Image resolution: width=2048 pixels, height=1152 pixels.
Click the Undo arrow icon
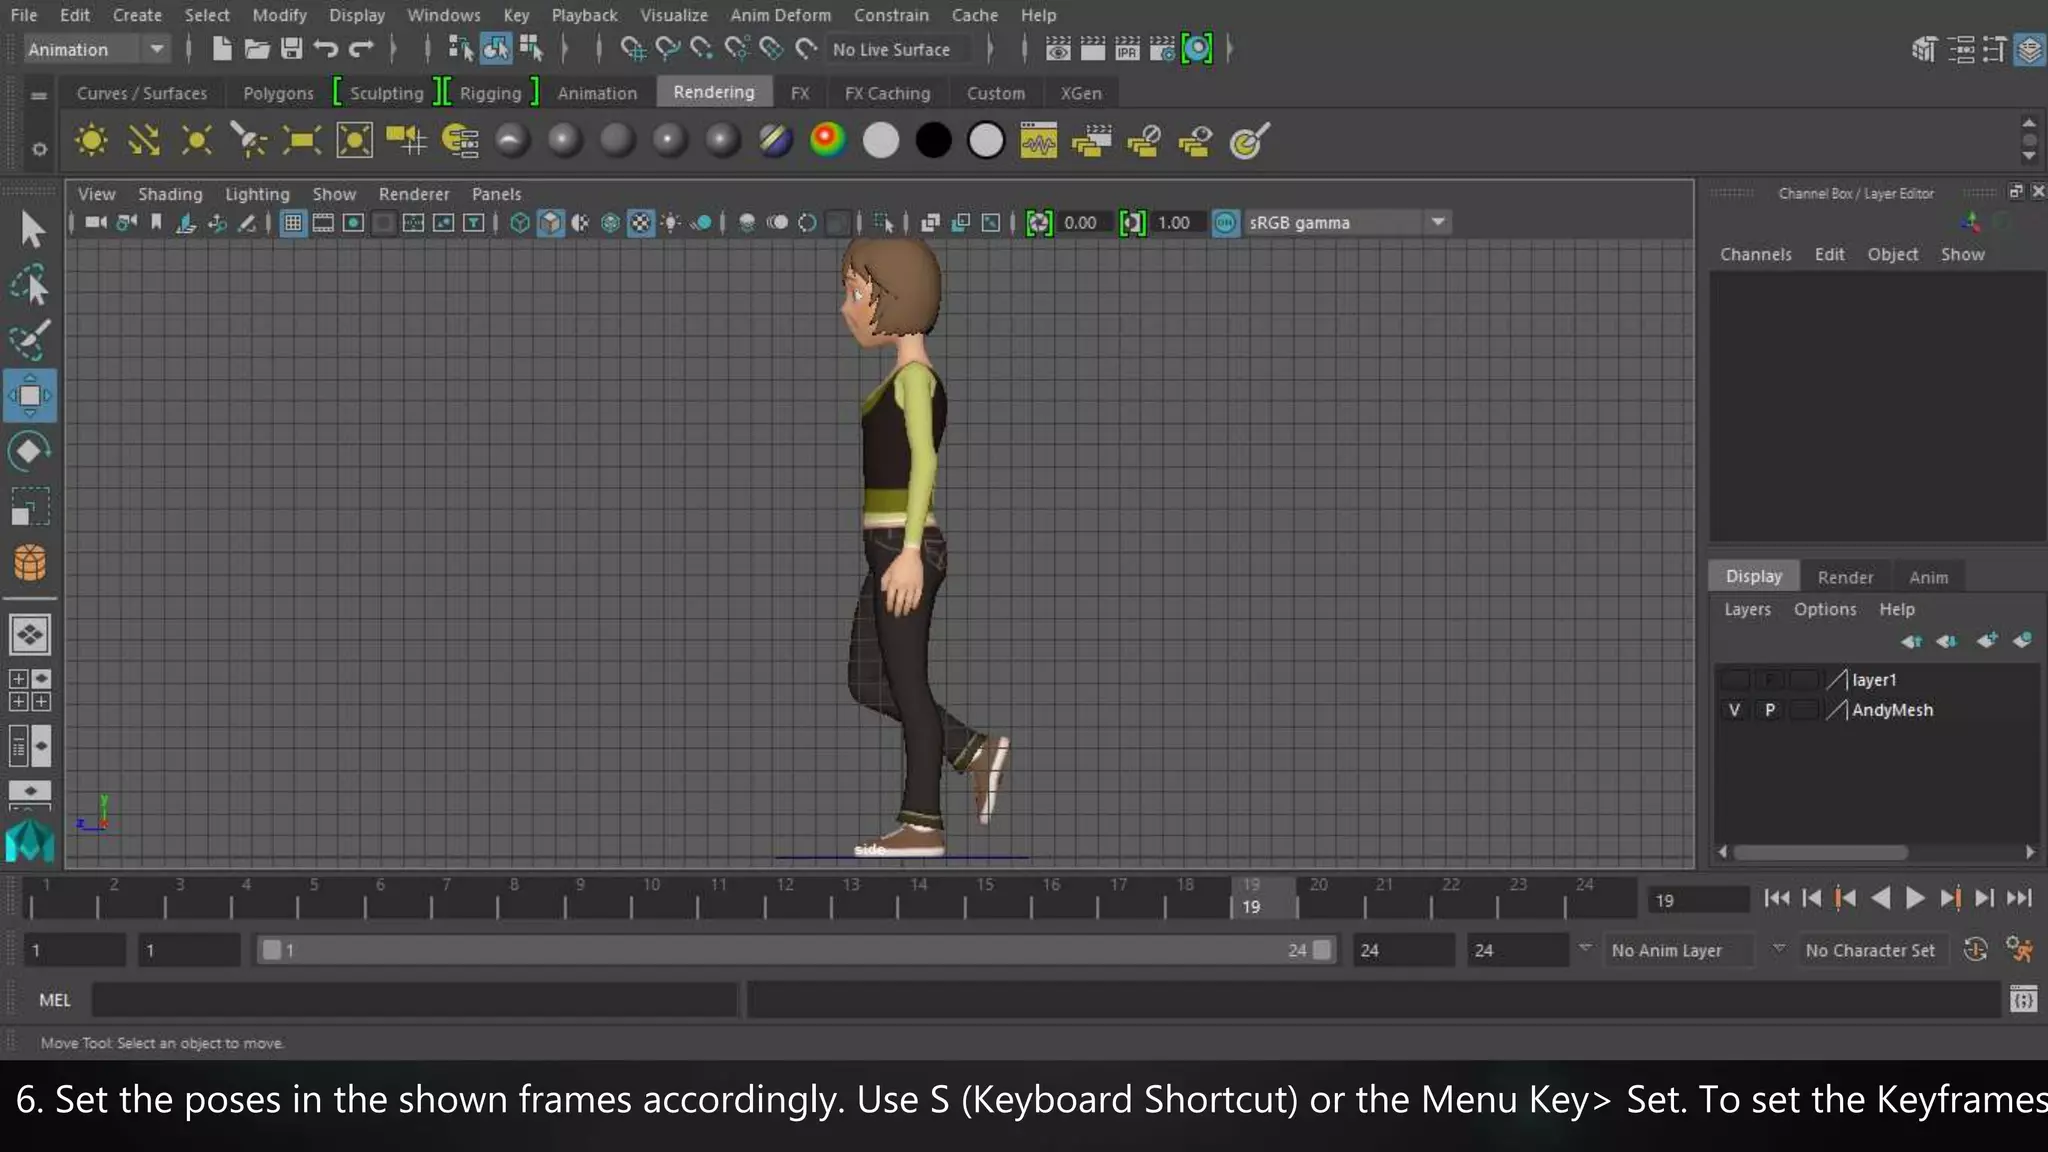(x=325, y=49)
